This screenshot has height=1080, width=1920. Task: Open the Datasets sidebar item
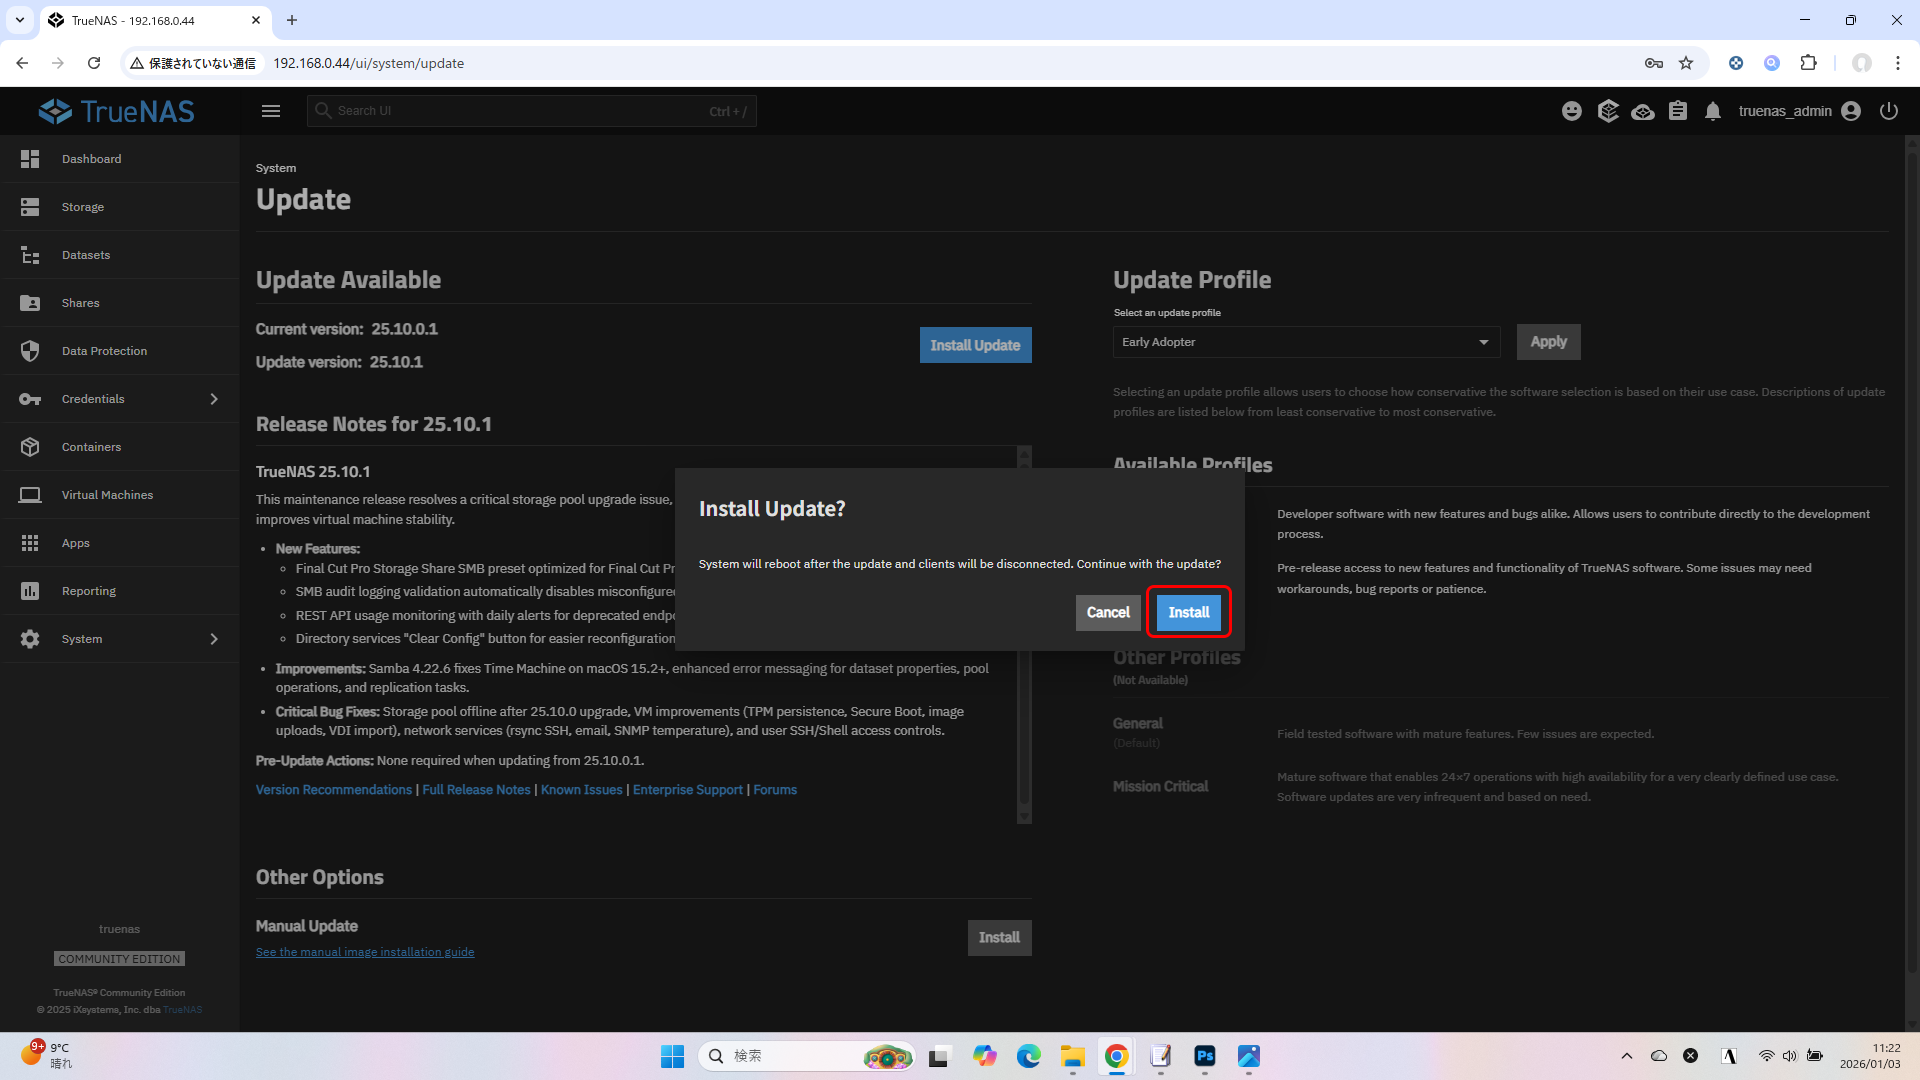tap(86, 255)
